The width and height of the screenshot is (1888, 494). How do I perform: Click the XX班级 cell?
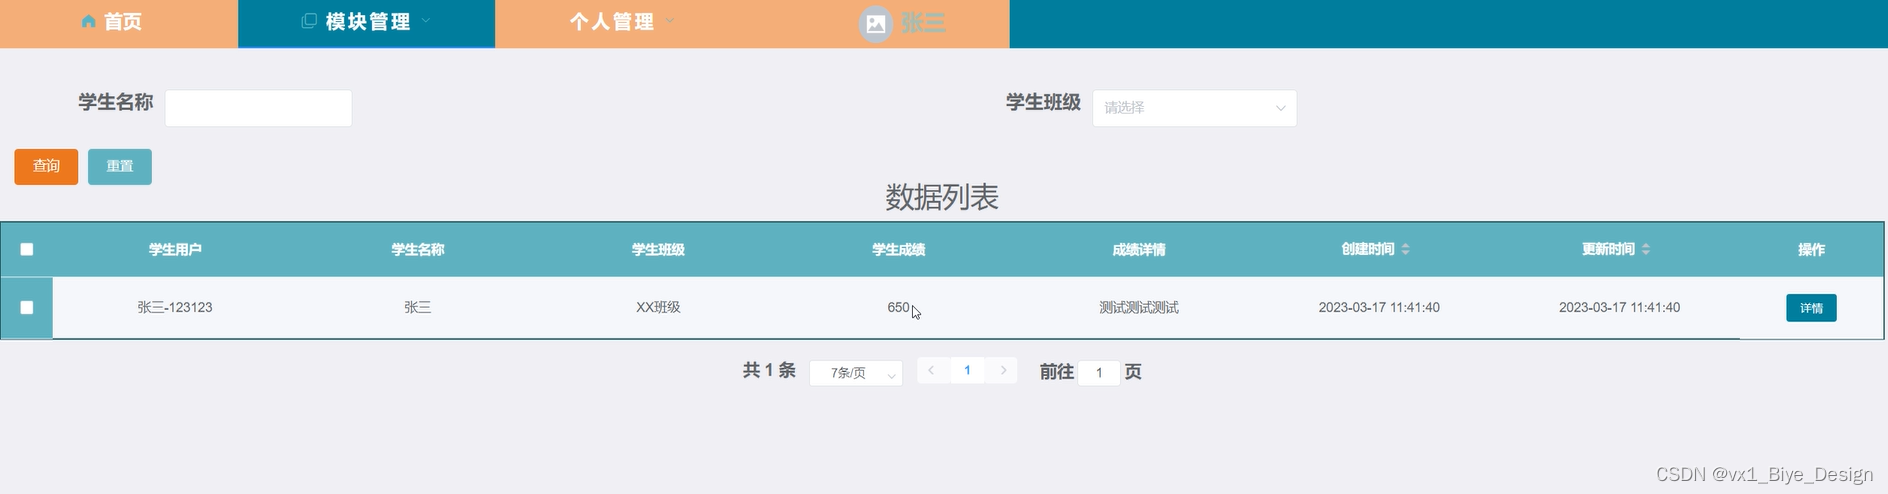pos(658,307)
